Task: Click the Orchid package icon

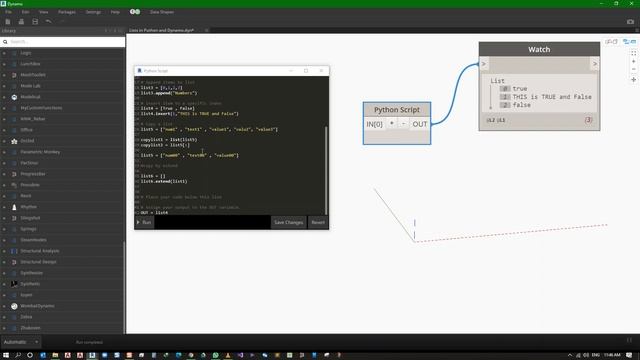Action: [x=14, y=141]
